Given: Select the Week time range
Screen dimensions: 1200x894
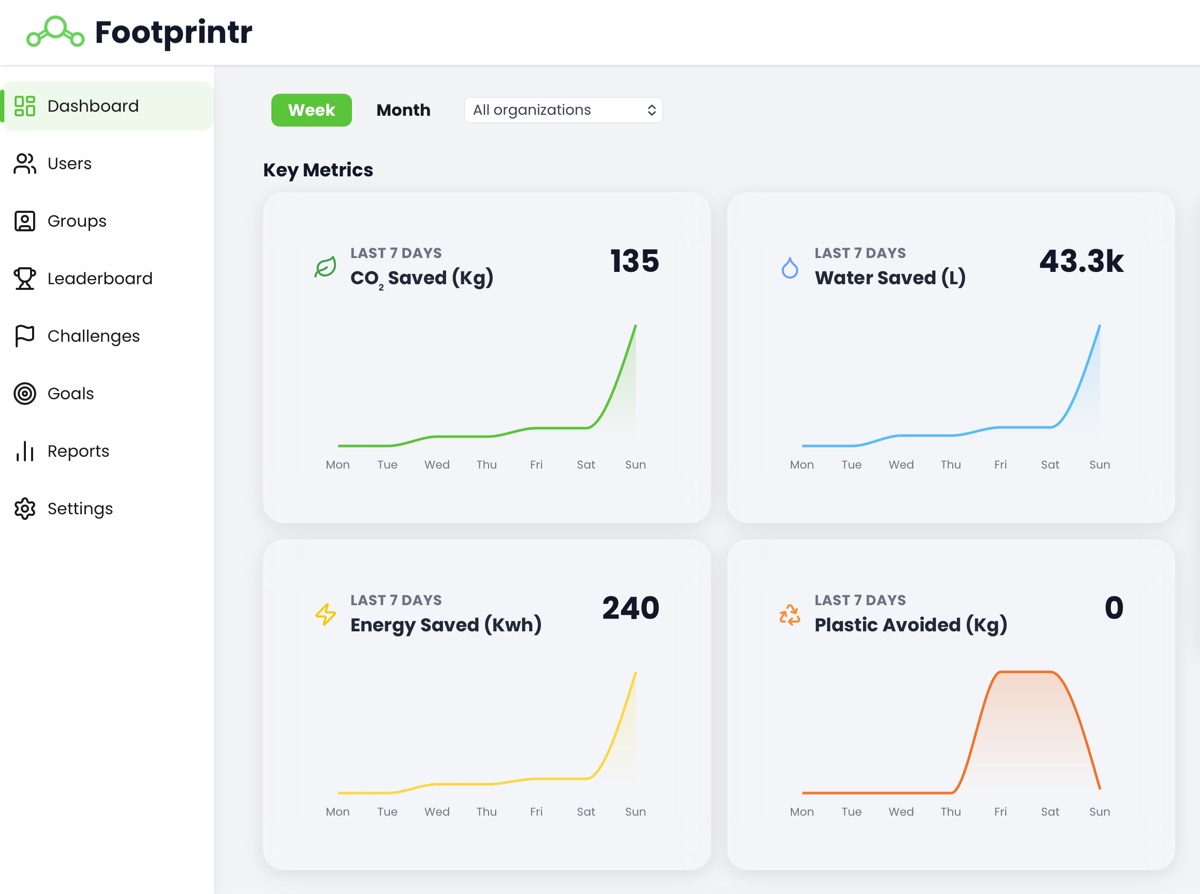Looking at the screenshot, I should click(311, 110).
